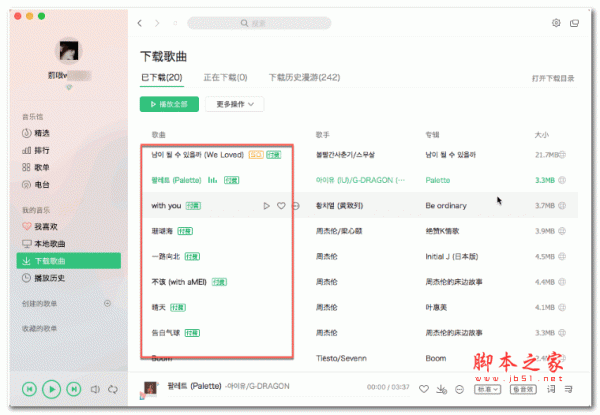The image size is (600, 415).
Task: Toggle the loop playback mode
Action: click(x=112, y=389)
